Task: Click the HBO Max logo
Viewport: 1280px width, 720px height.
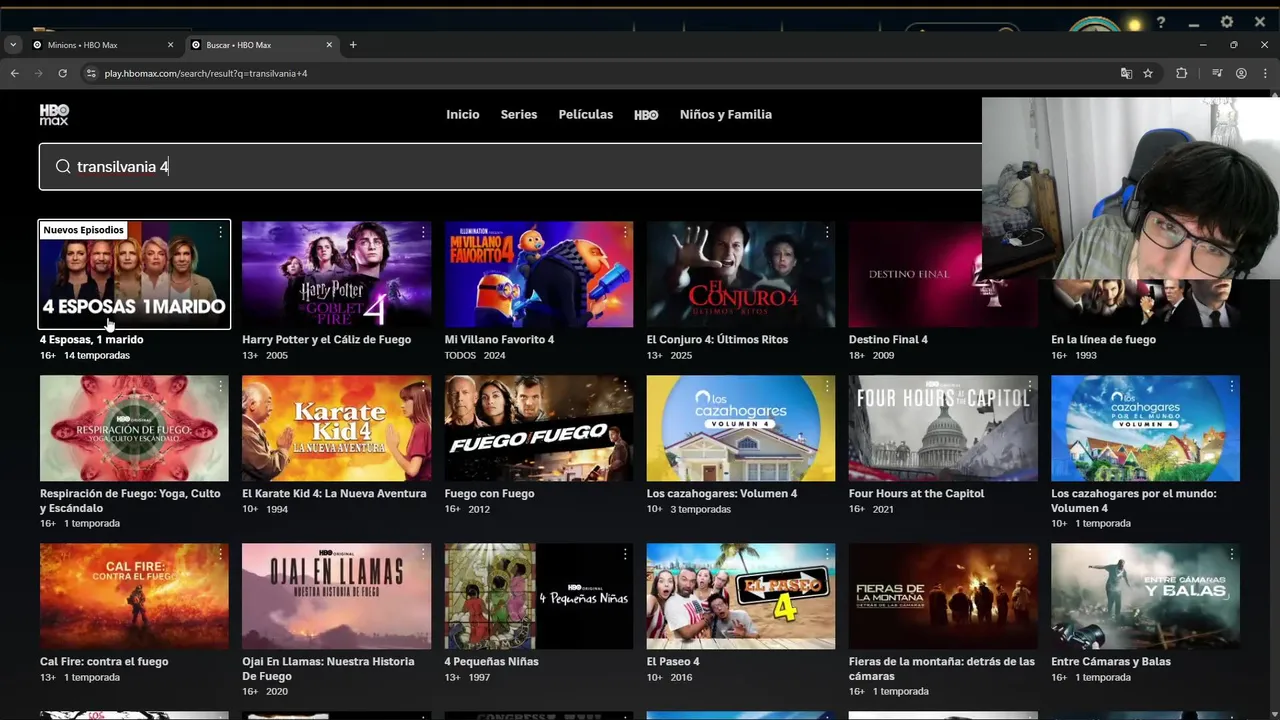Action: click(54, 114)
